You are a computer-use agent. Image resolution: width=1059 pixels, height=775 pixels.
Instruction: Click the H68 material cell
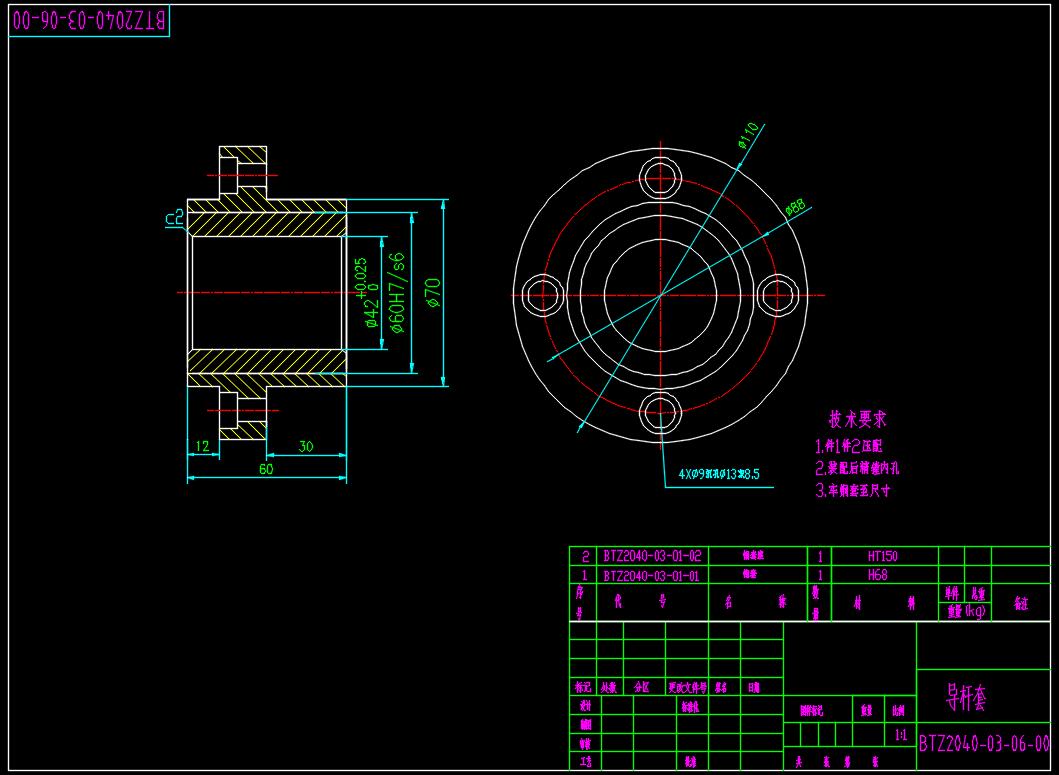[x=877, y=575]
